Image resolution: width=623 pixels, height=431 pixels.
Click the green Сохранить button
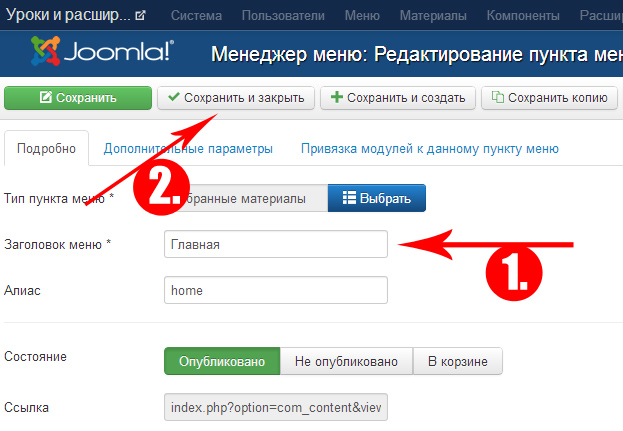[x=78, y=98]
